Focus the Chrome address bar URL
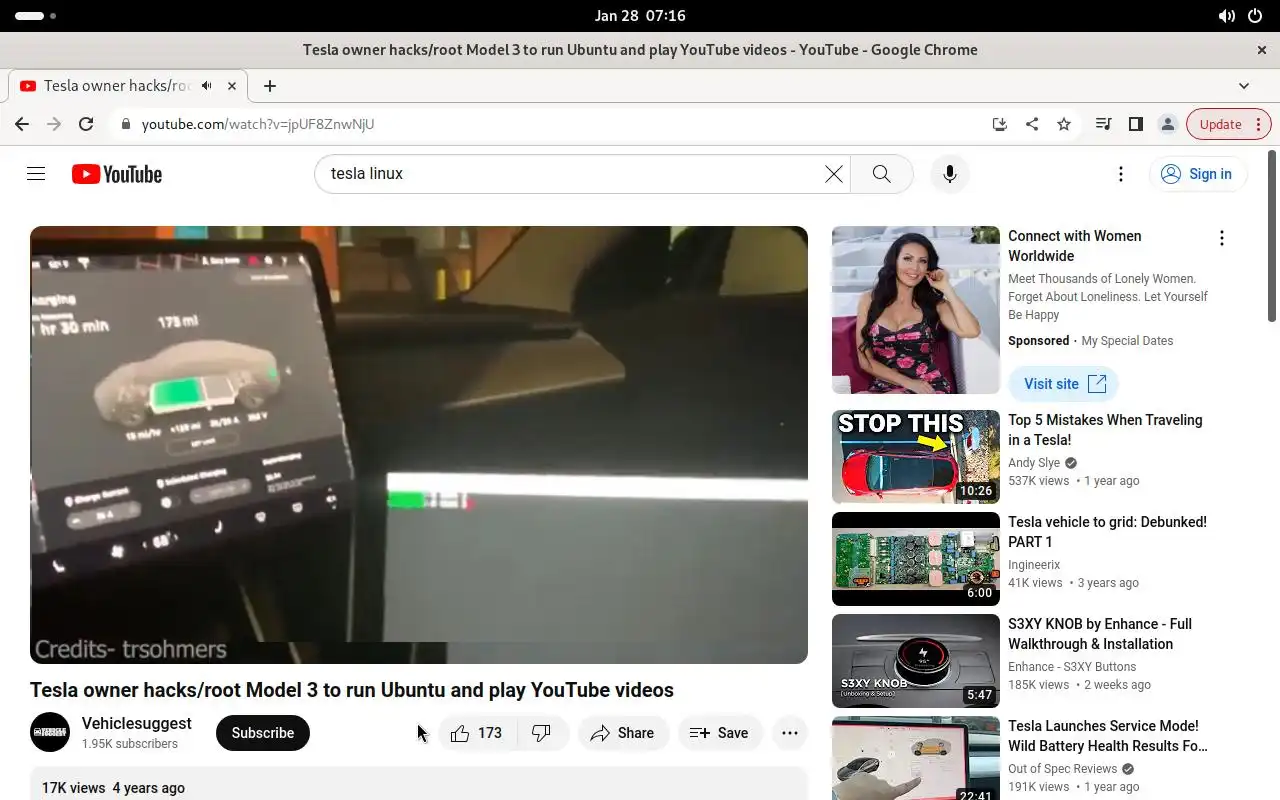 coord(258,124)
